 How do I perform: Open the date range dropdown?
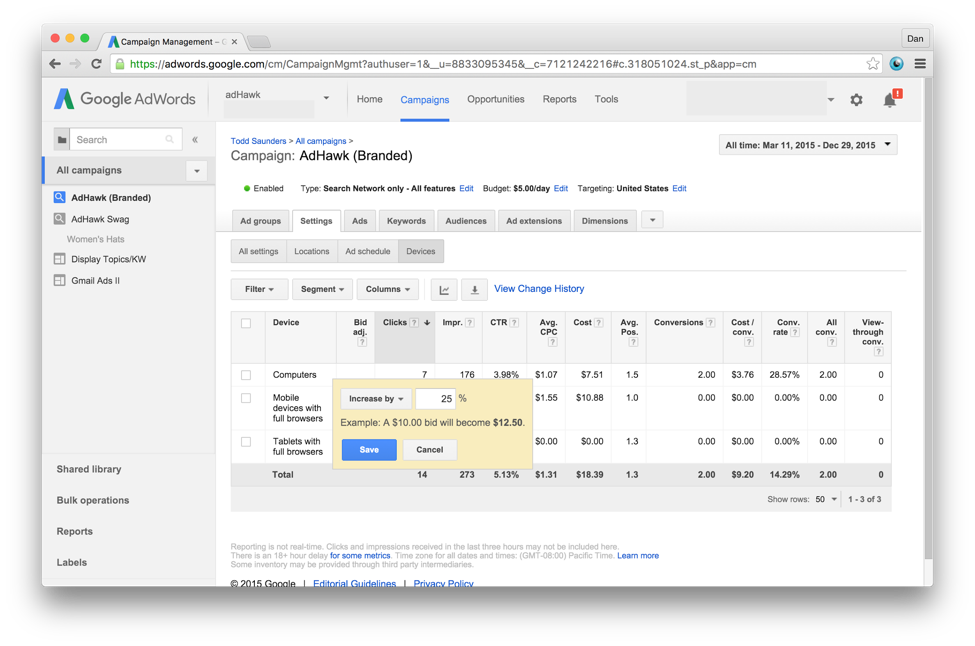(x=808, y=145)
